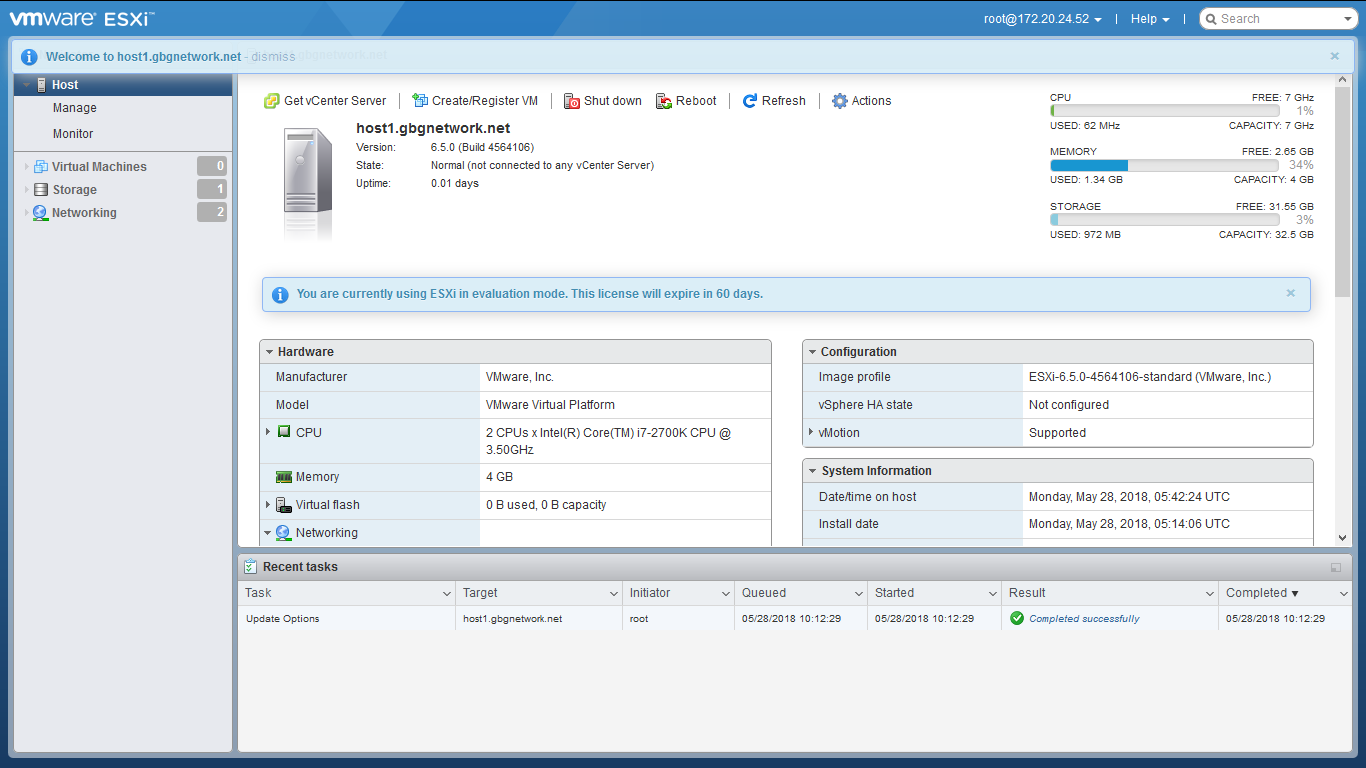Expand the Networking tree node in navigator
This screenshot has height=768, width=1366.
click(27, 213)
